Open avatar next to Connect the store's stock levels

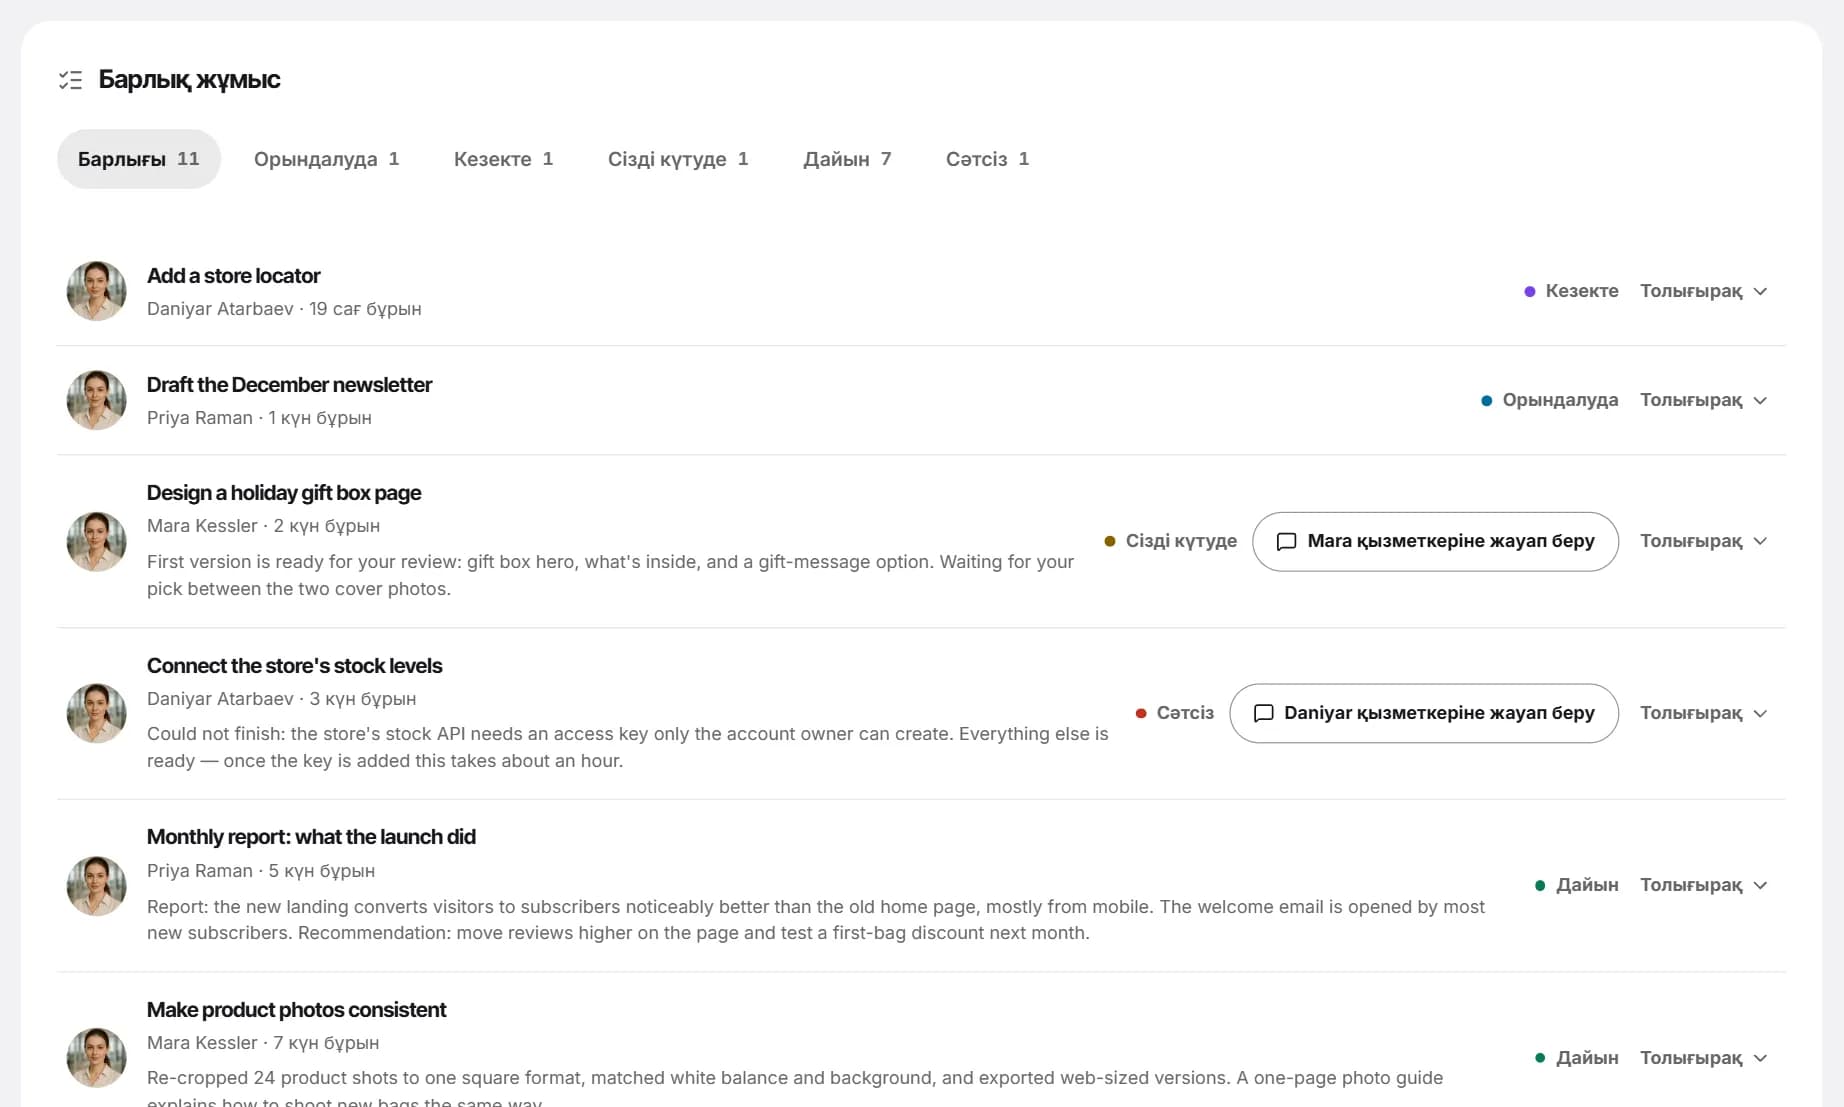(96, 713)
